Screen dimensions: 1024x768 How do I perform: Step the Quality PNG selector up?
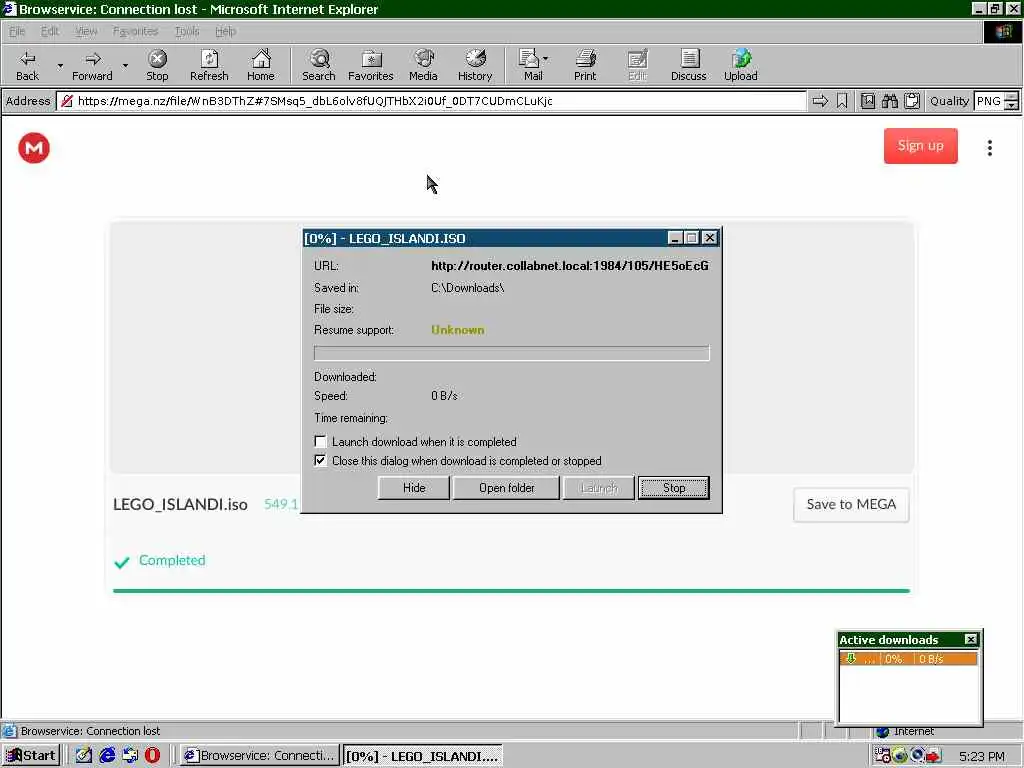[1012, 97]
